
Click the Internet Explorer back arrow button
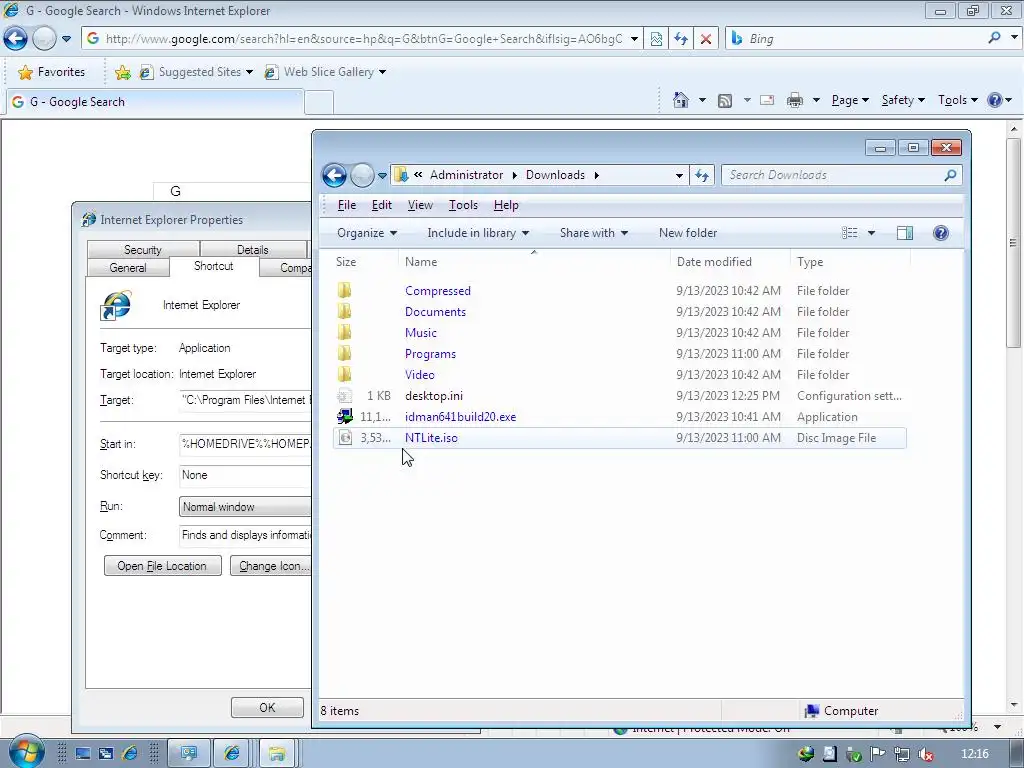click(x=16, y=39)
